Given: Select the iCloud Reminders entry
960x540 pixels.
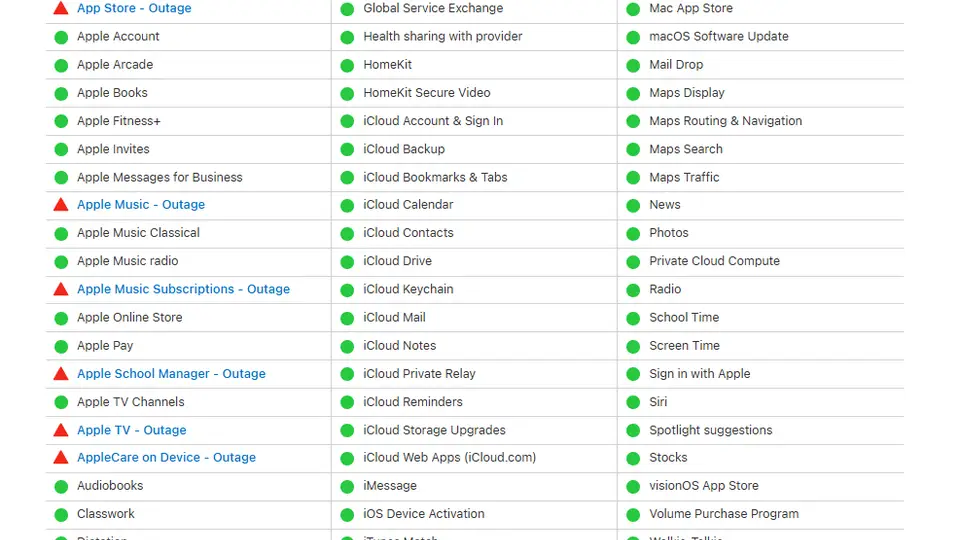Looking at the screenshot, I should coord(413,402).
